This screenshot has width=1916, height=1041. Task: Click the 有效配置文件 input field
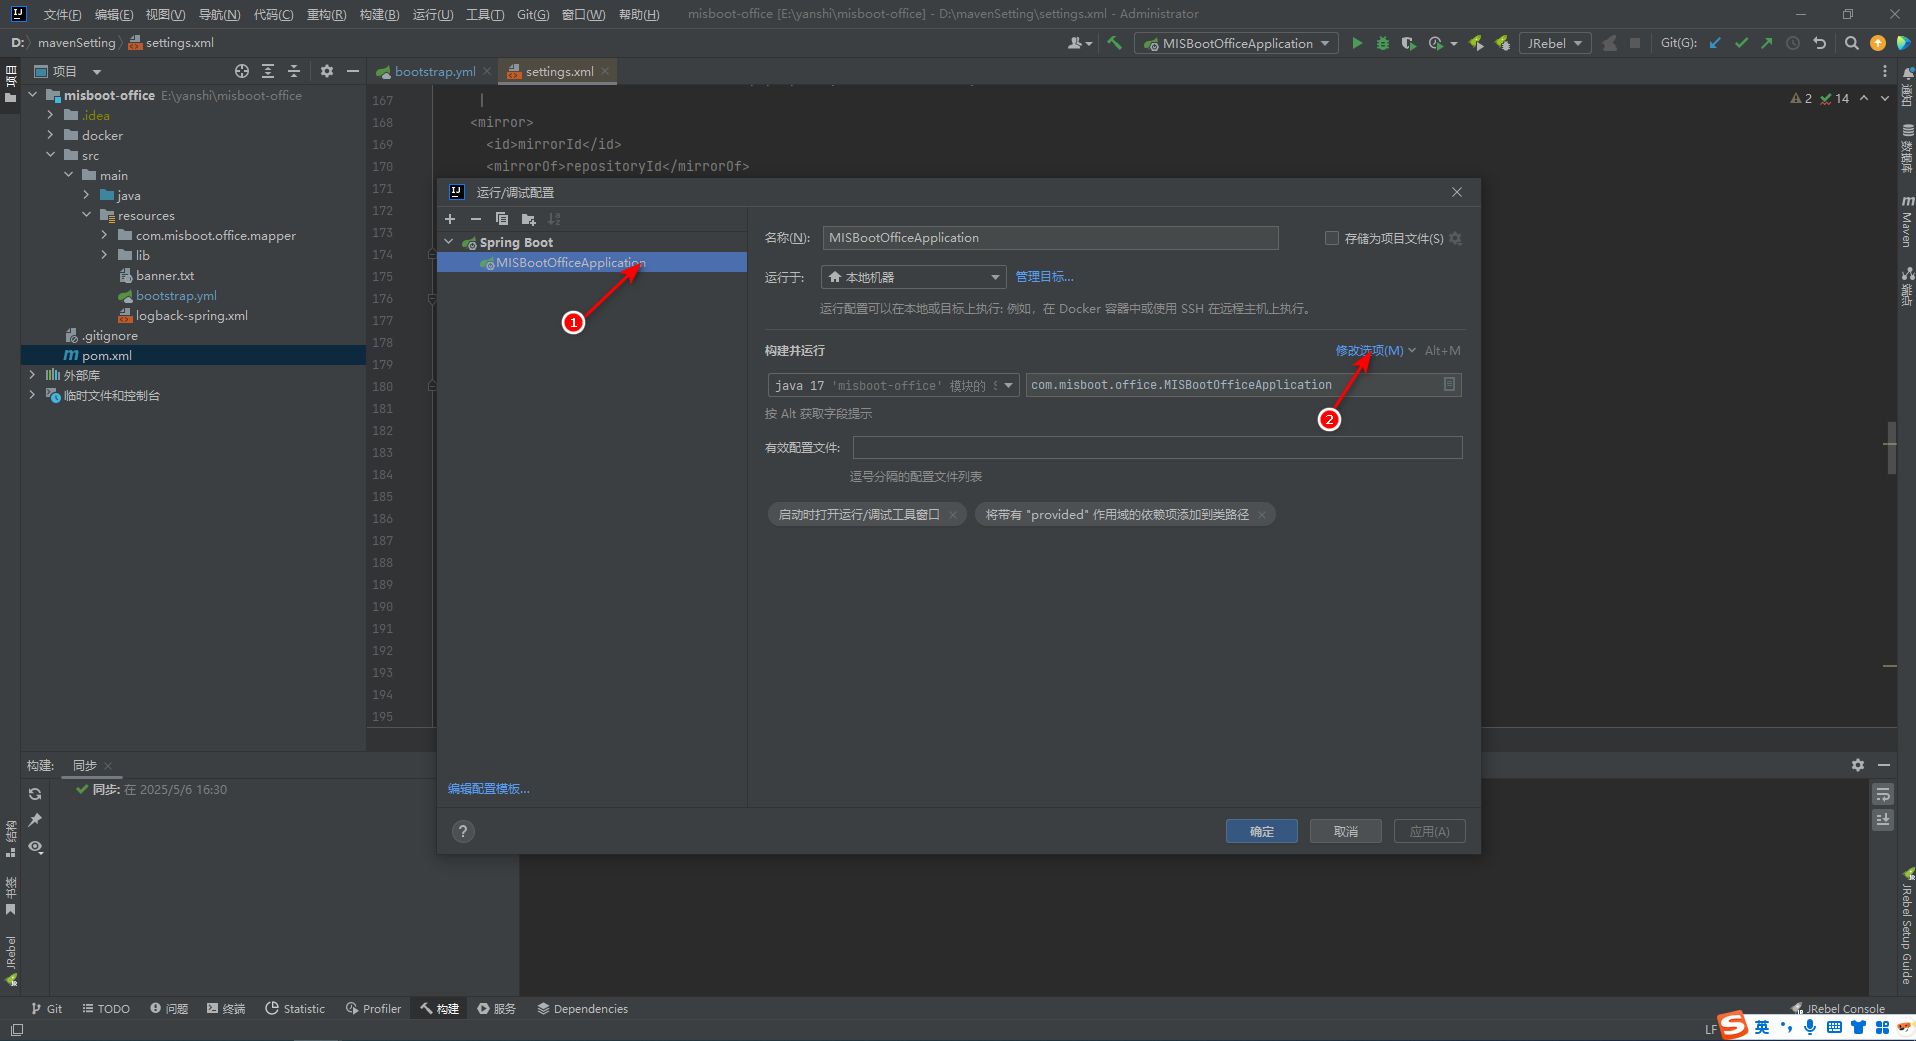point(1157,447)
